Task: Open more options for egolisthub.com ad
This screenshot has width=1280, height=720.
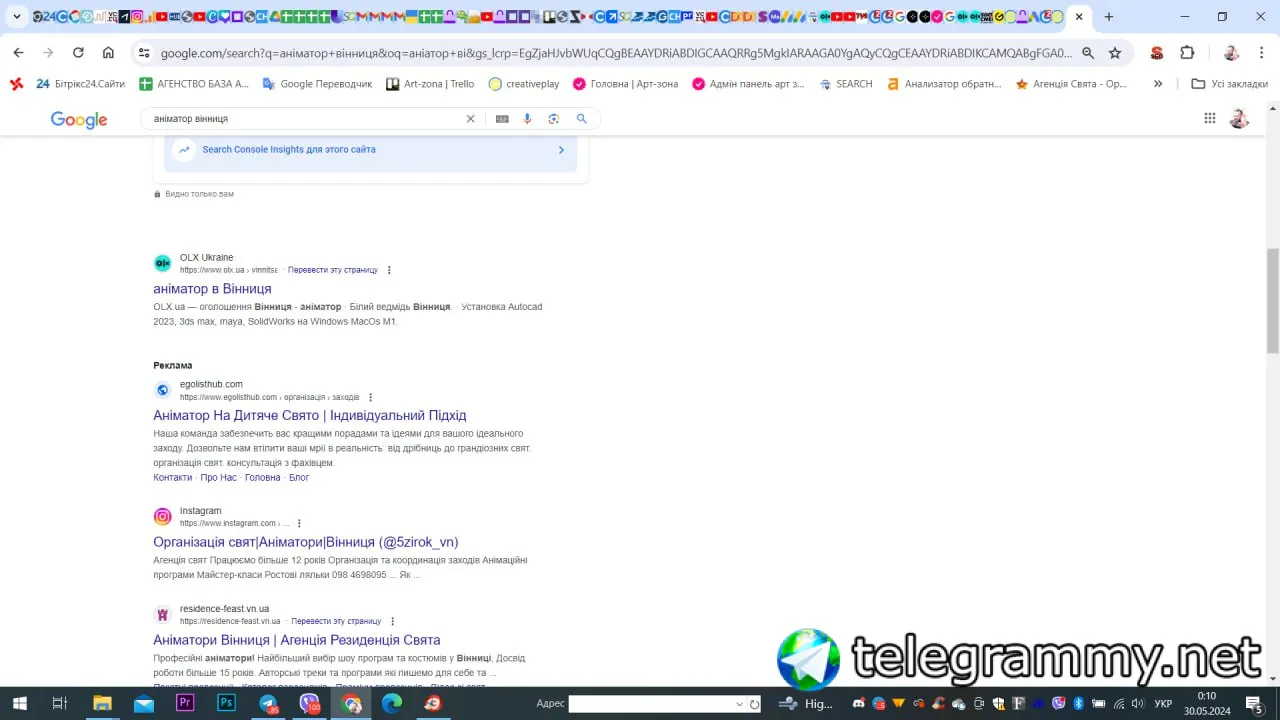Action: point(370,397)
